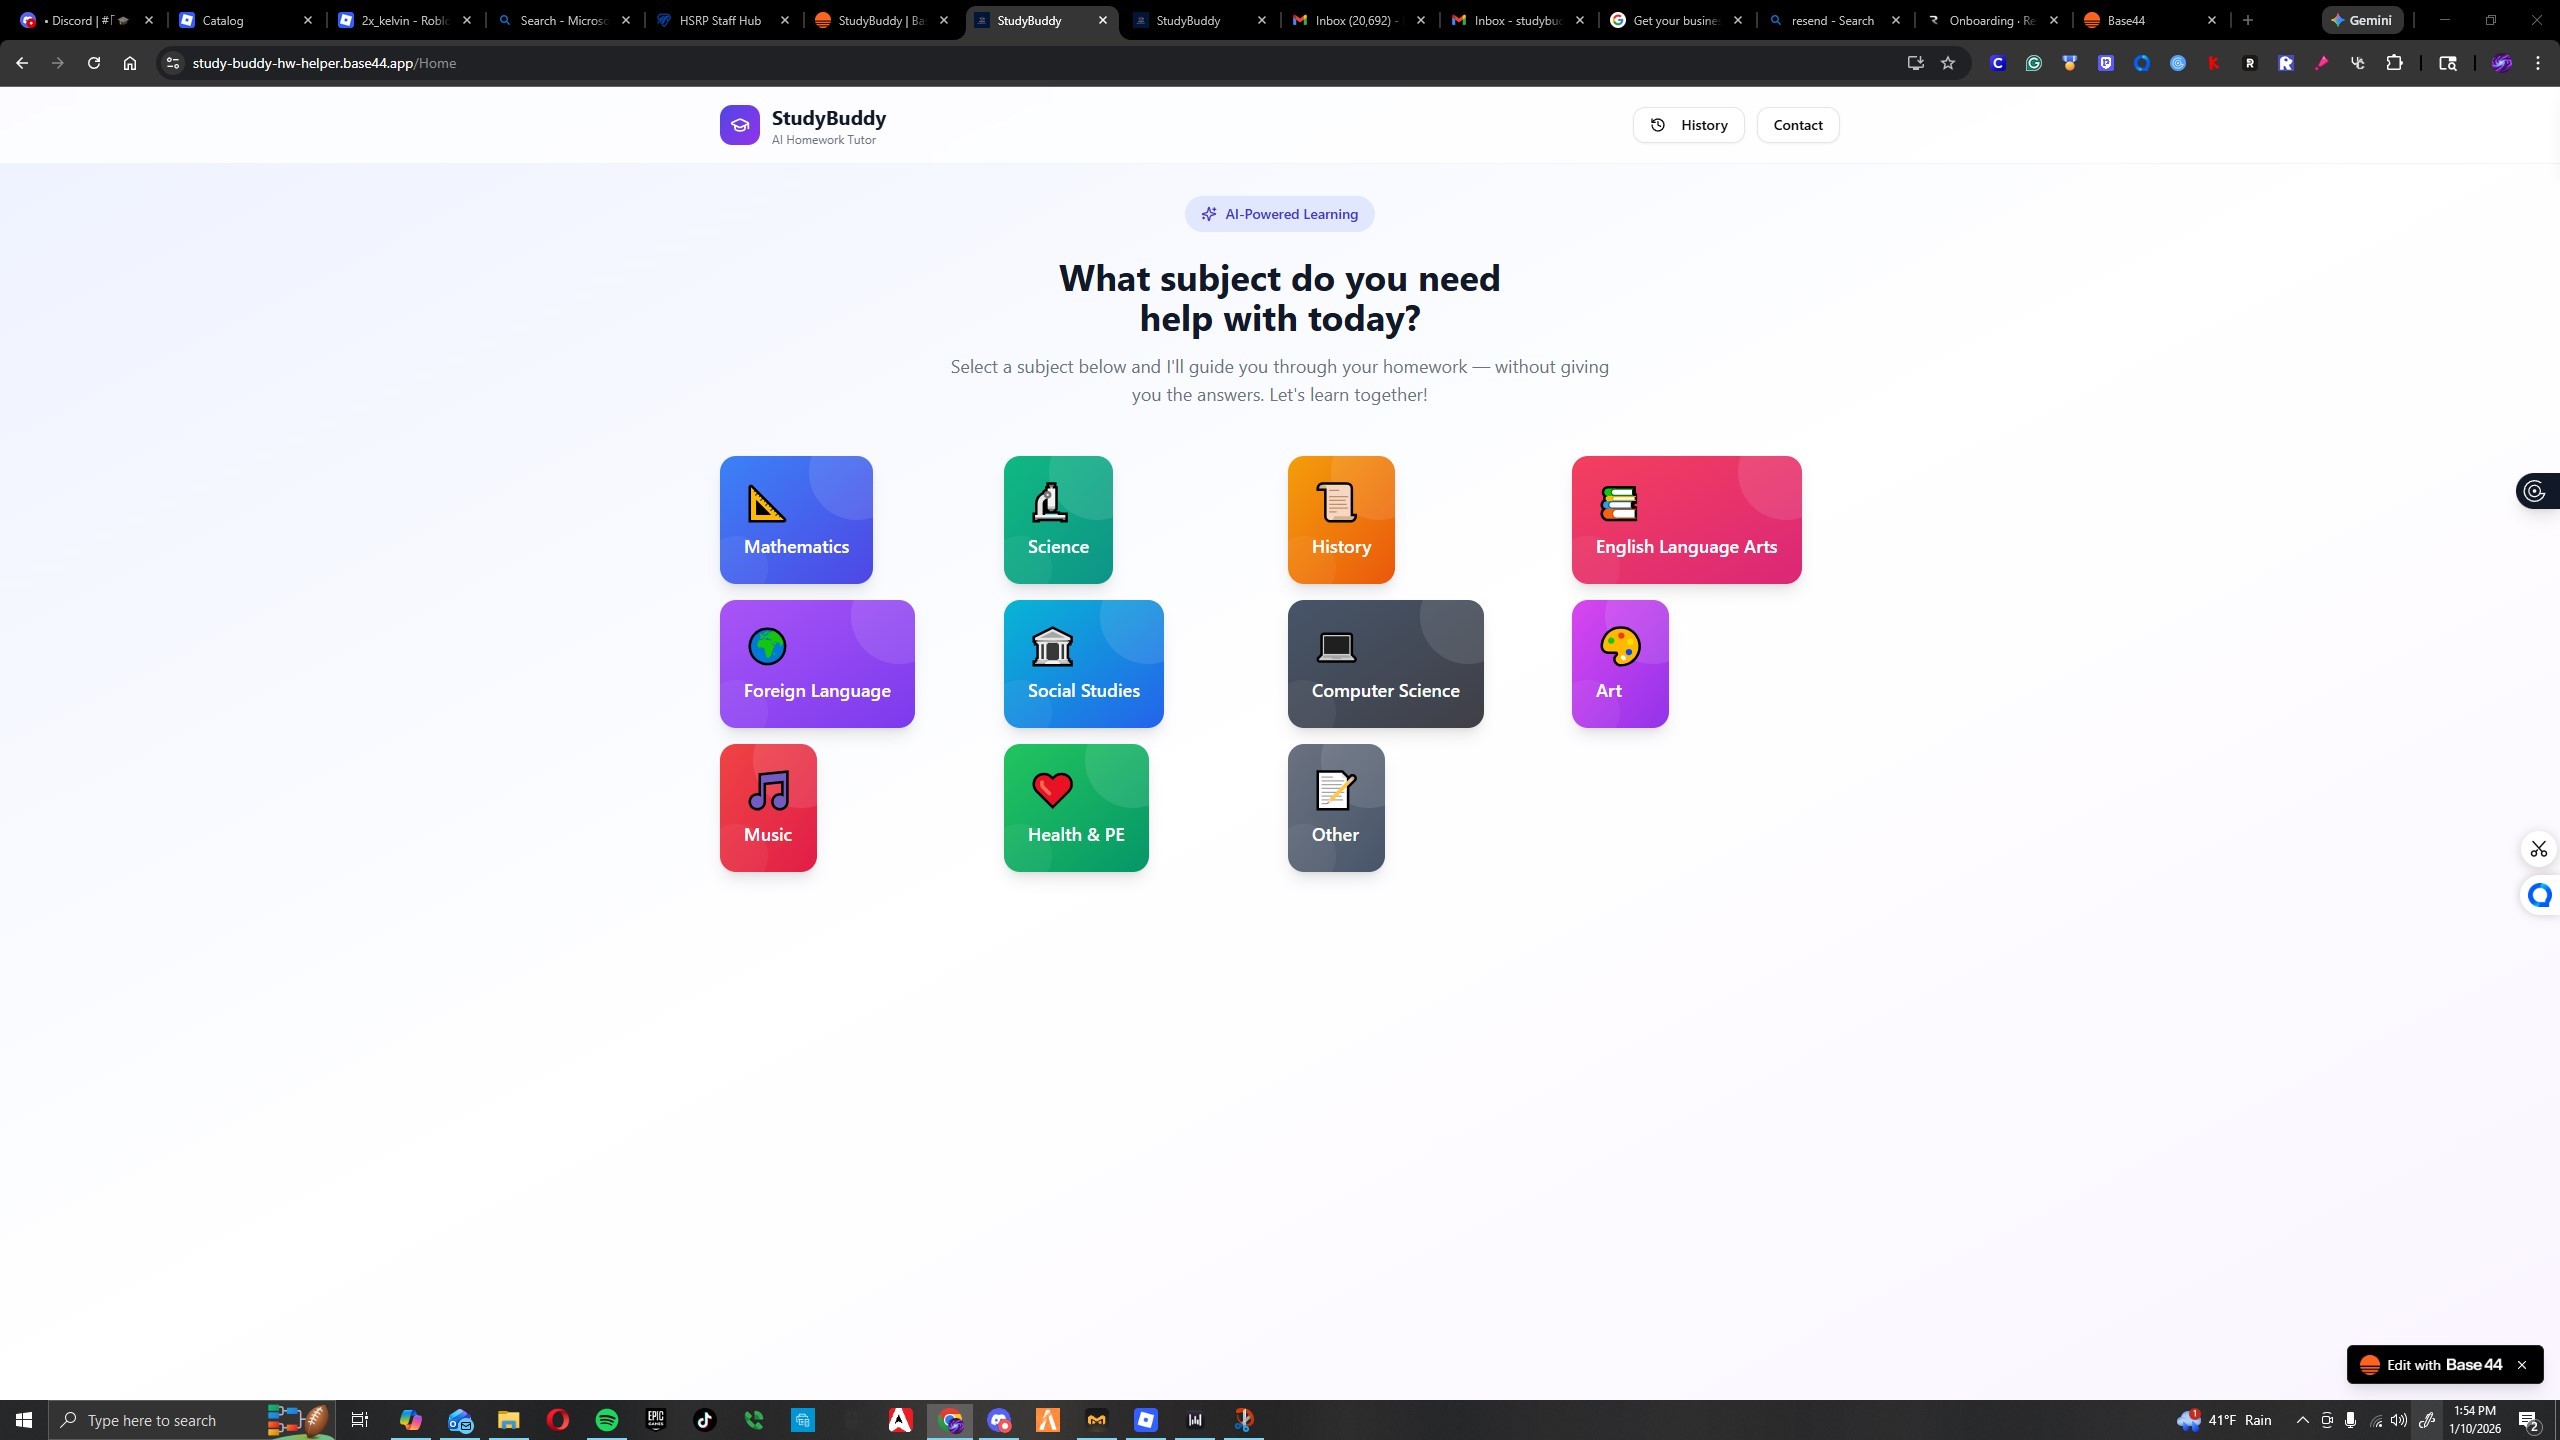This screenshot has width=2560, height=1440.
Task: Switch to the resend - Search tab
Action: coord(1834,20)
